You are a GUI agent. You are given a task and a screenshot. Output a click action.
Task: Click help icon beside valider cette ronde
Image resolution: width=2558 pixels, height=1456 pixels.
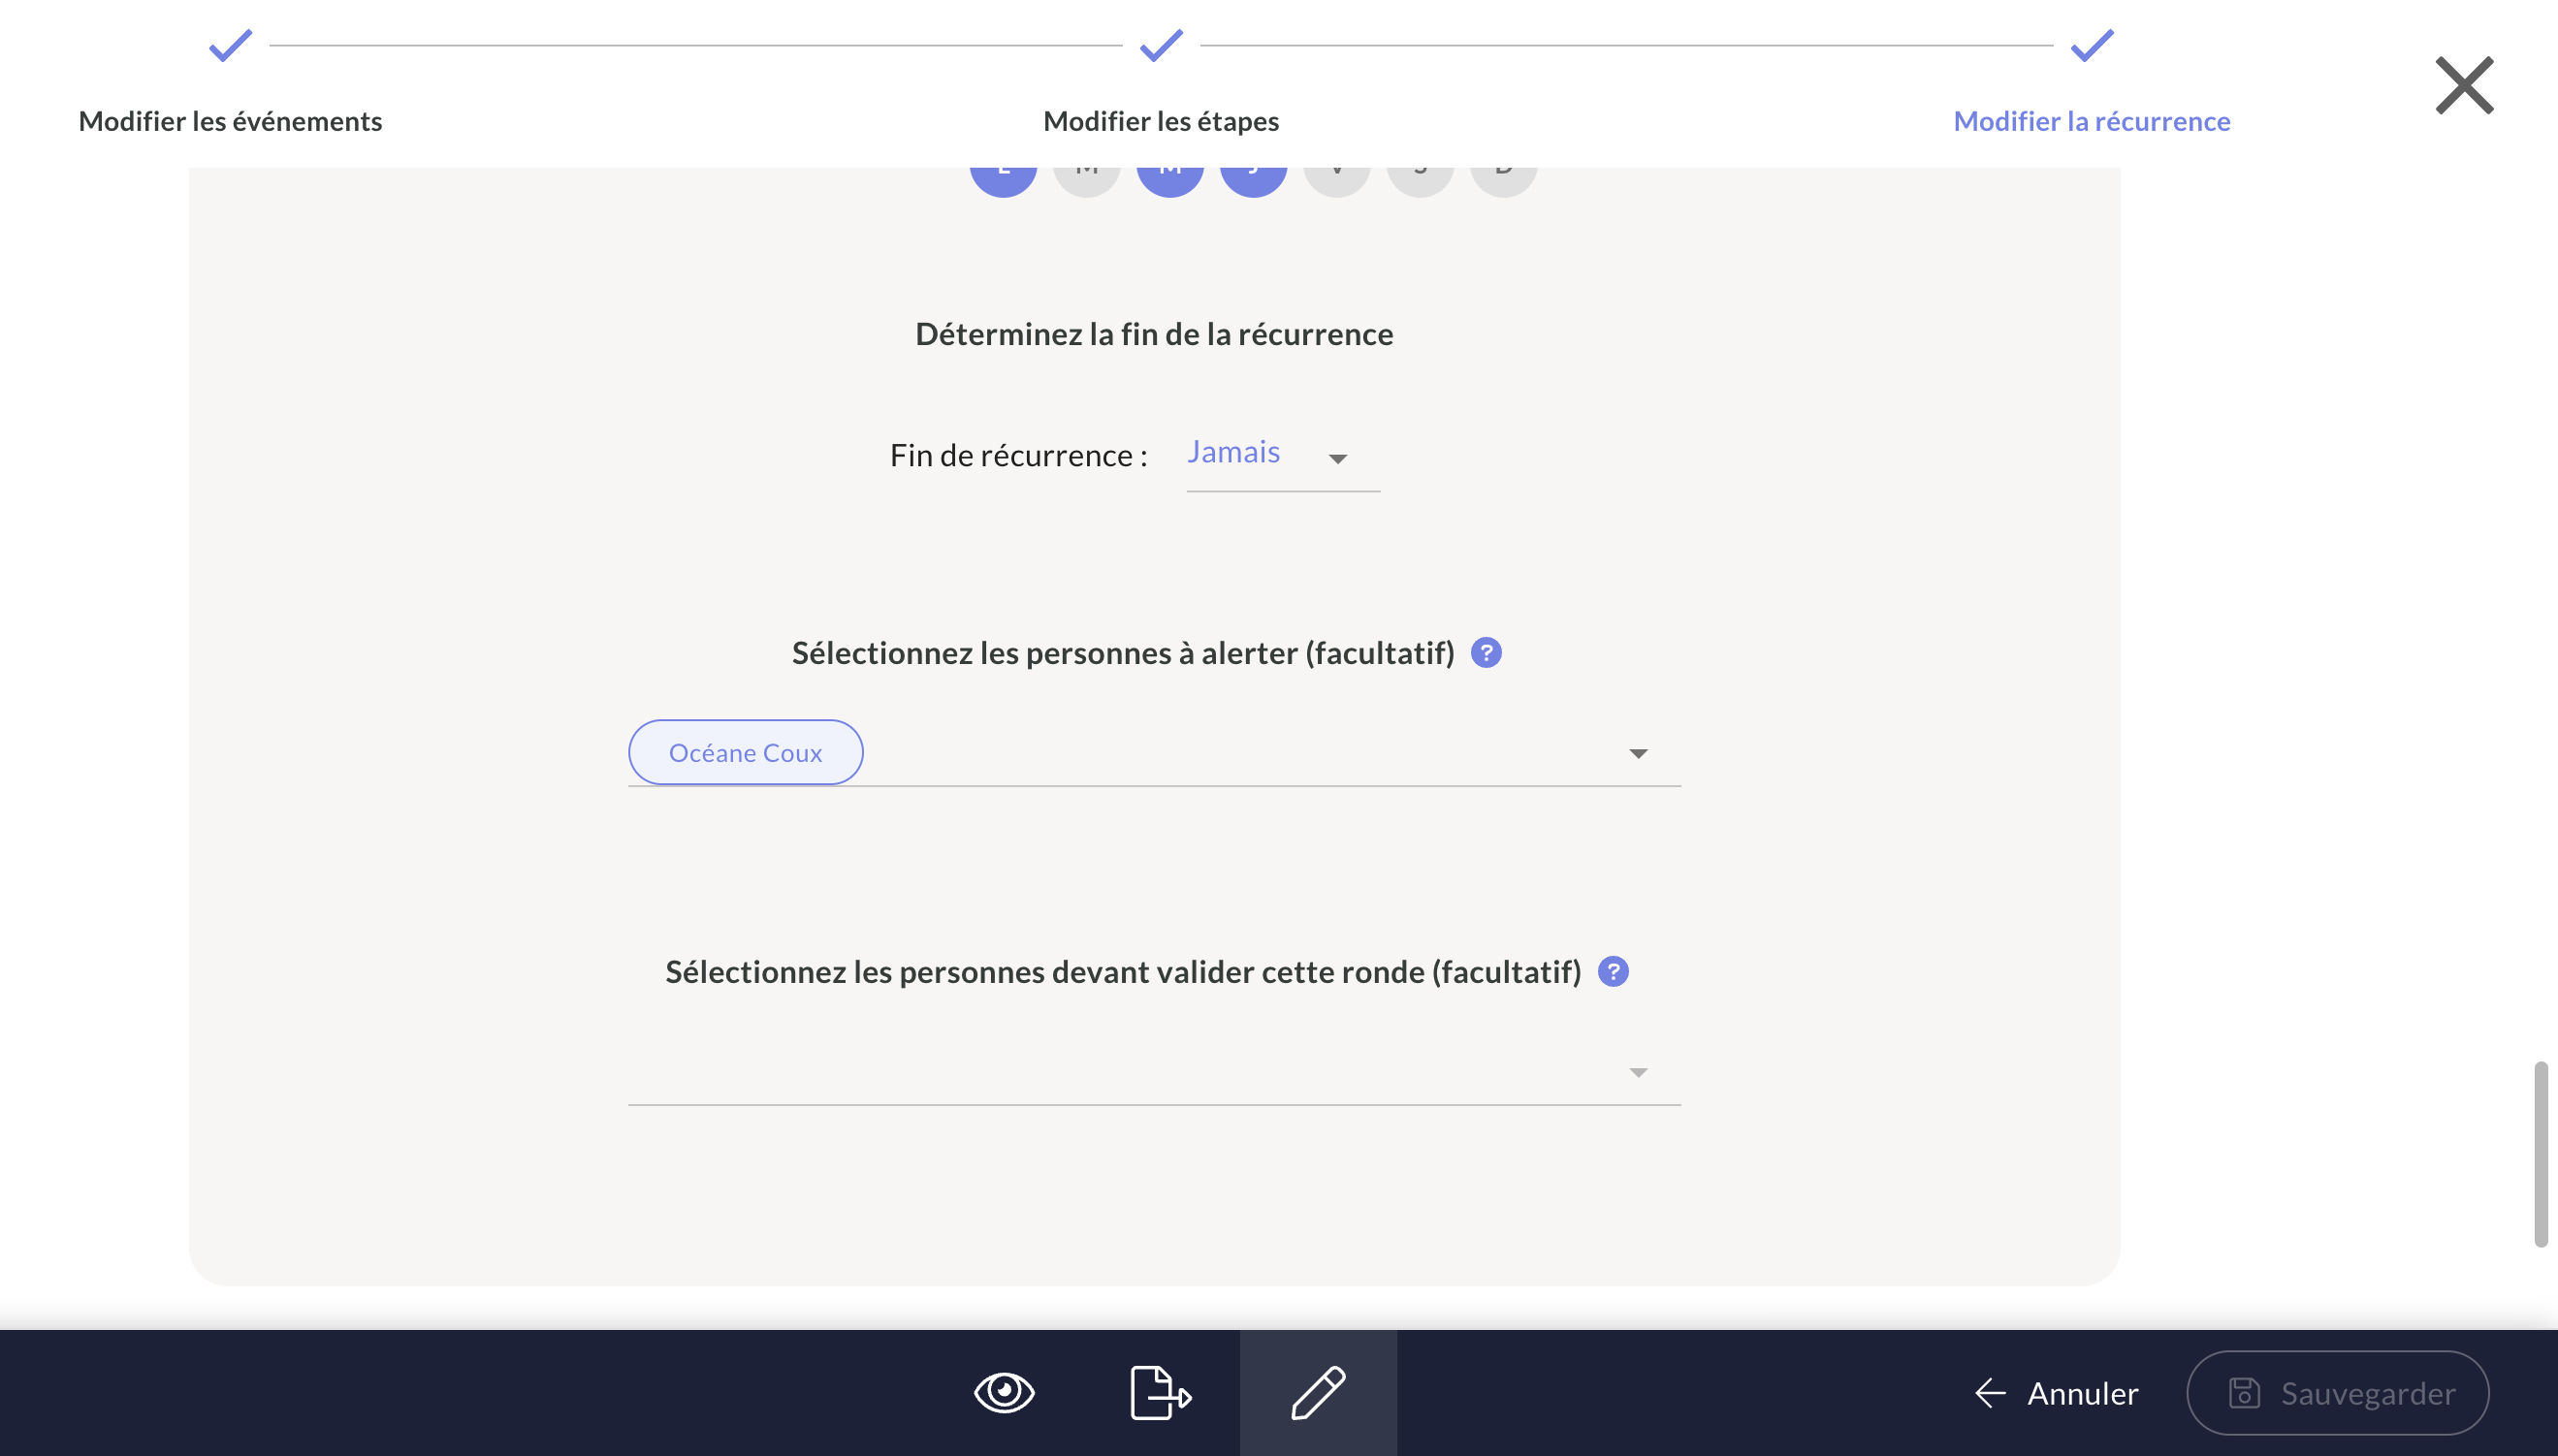(x=1612, y=972)
